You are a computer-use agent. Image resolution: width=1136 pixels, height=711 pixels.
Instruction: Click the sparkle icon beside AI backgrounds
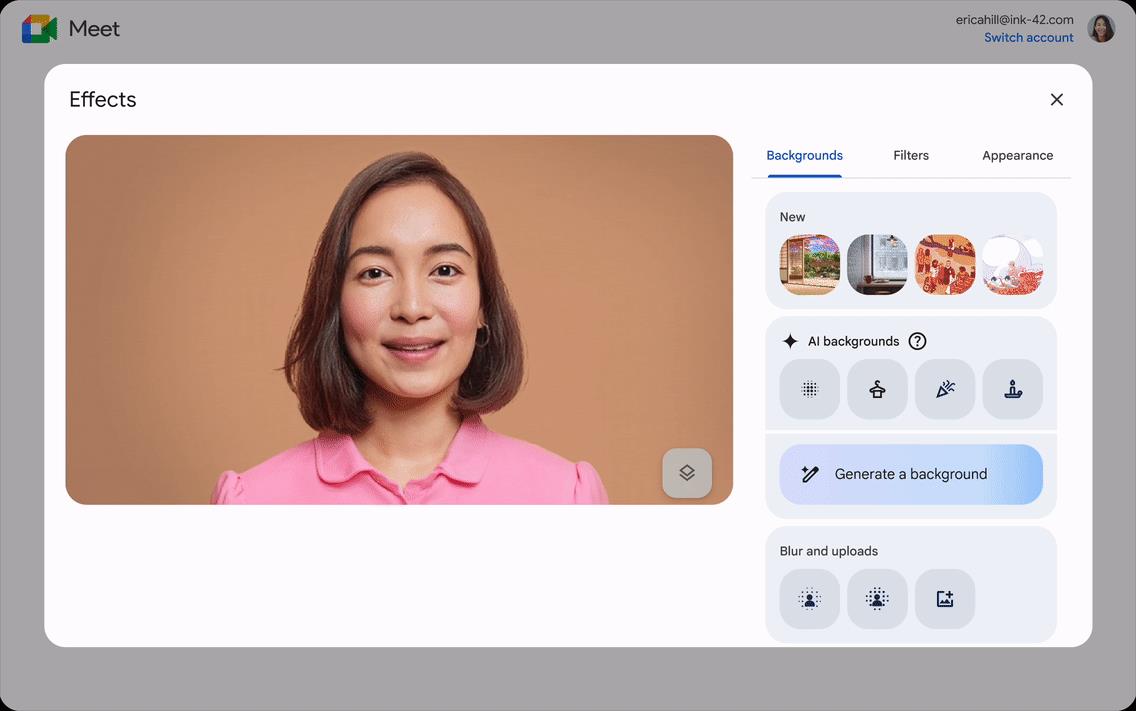click(790, 340)
